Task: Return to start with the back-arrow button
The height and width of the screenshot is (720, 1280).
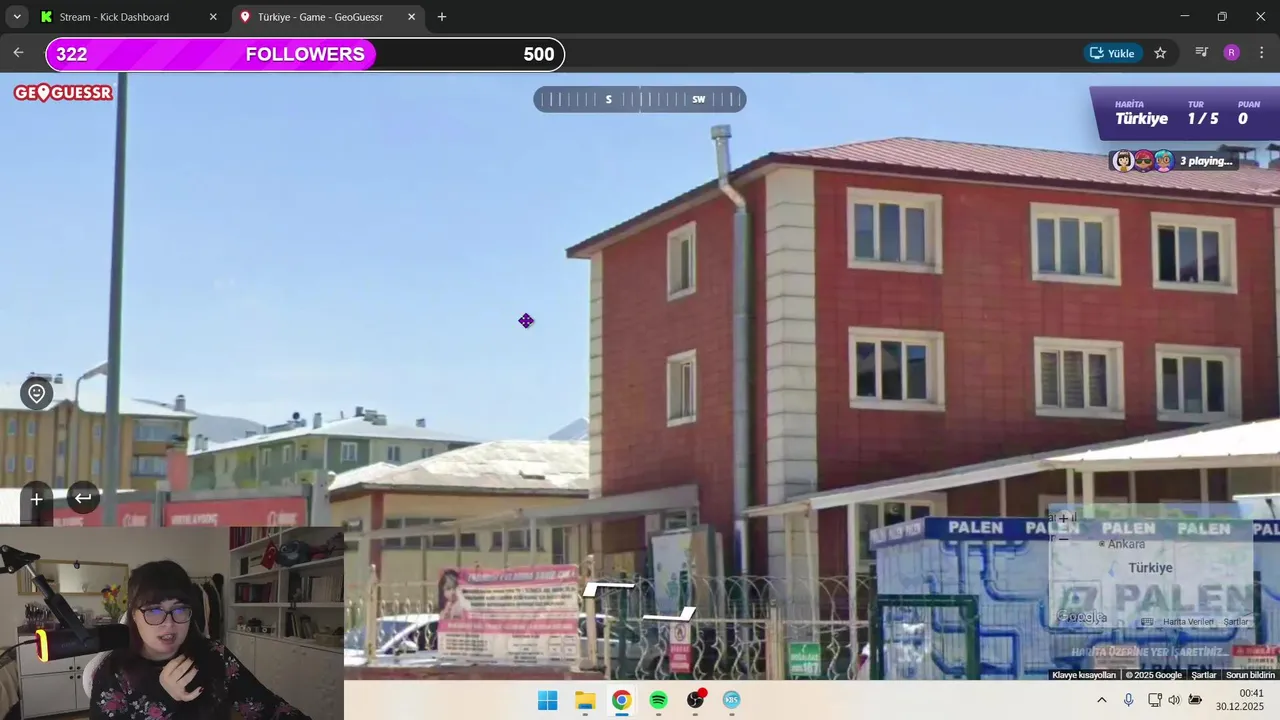Action: (x=83, y=498)
